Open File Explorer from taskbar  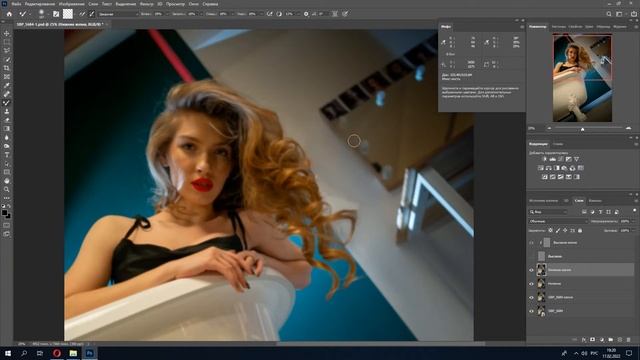coord(73,353)
